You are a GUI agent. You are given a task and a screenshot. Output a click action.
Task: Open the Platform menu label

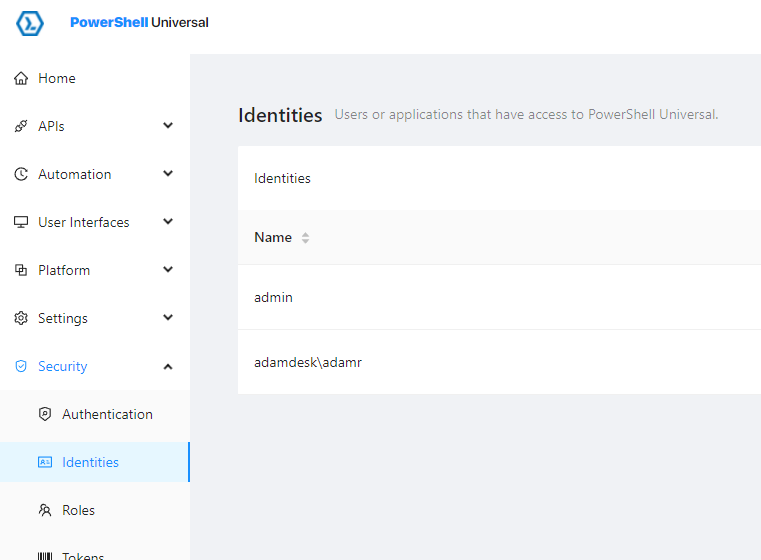[64, 270]
